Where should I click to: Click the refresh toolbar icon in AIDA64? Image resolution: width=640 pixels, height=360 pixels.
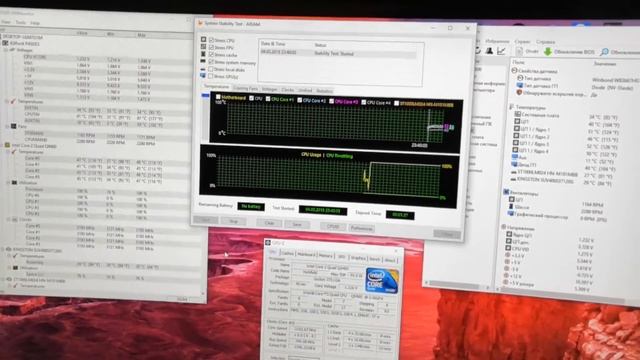pos(478,50)
